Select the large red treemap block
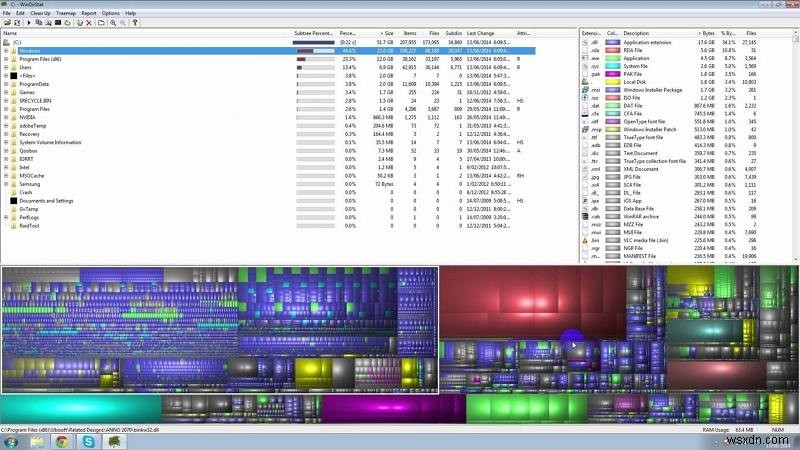 [x=532, y=302]
